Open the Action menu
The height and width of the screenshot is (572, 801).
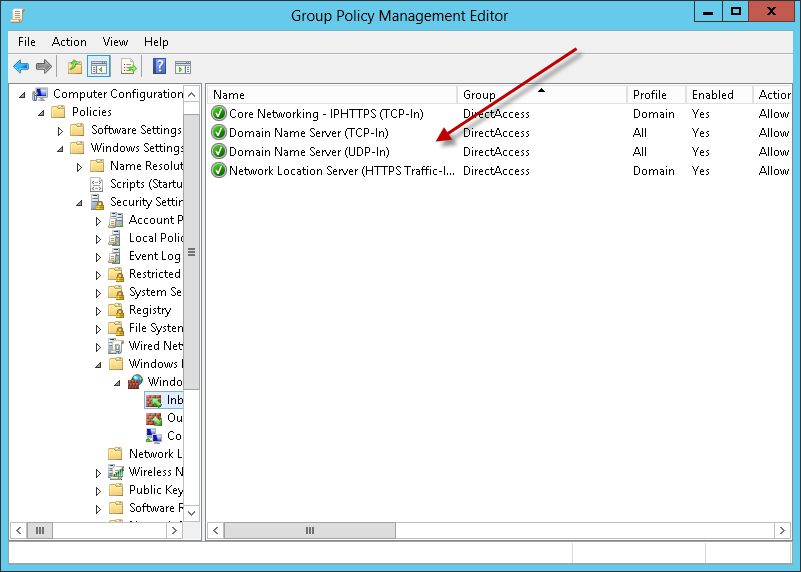(x=69, y=42)
